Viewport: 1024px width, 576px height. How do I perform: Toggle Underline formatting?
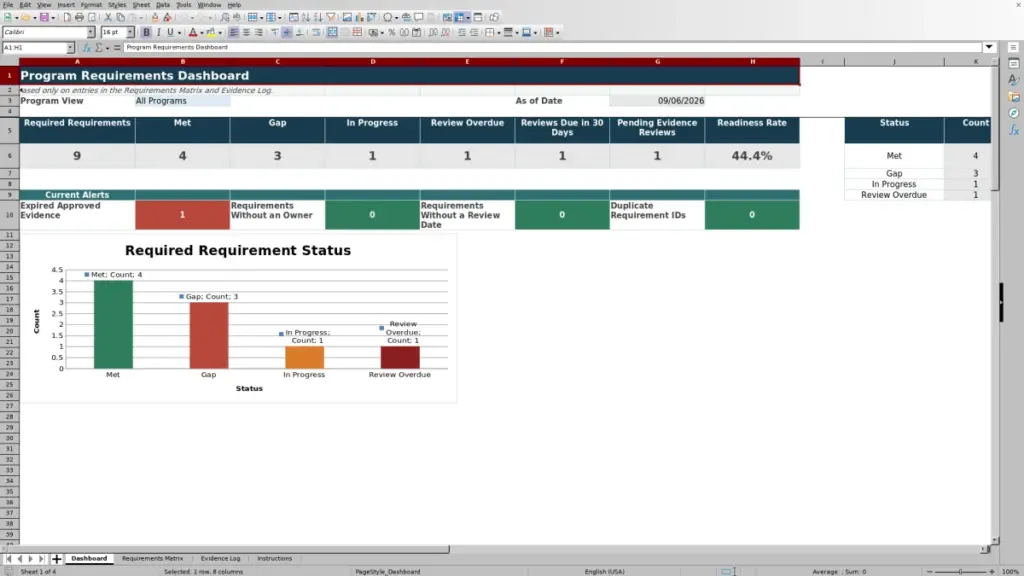(170, 32)
